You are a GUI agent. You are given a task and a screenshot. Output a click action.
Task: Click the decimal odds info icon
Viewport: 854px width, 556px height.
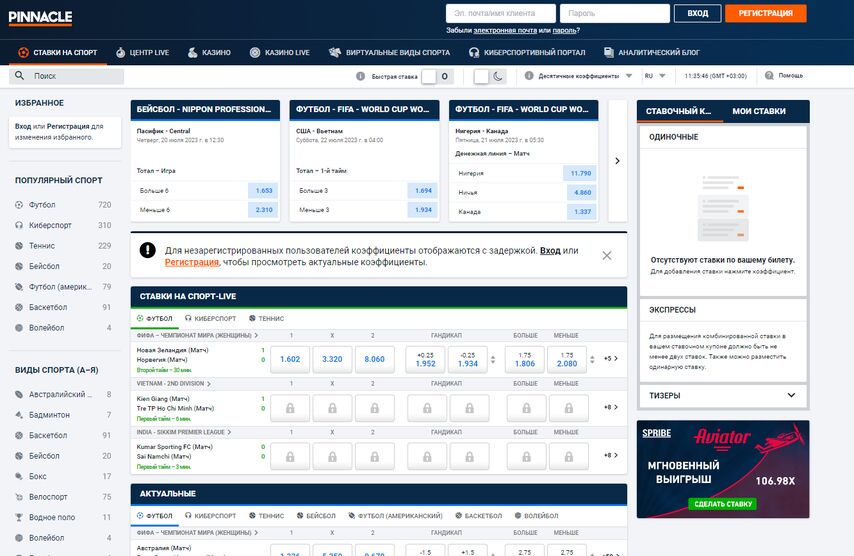529,76
